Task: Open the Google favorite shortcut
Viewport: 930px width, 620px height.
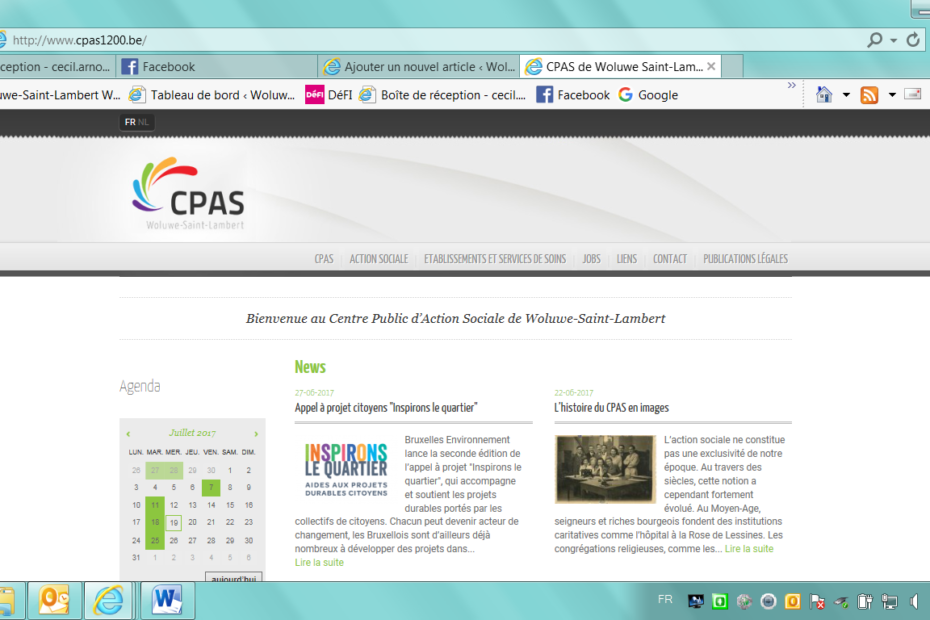Action: (648, 95)
